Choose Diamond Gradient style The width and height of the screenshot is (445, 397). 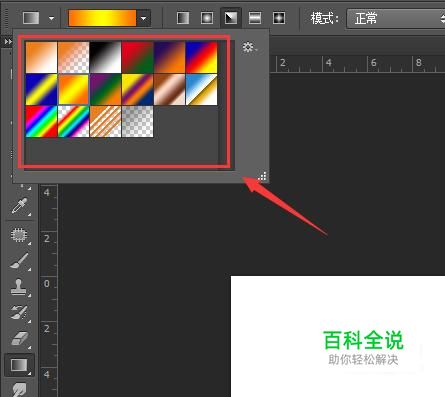(x=279, y=18)
